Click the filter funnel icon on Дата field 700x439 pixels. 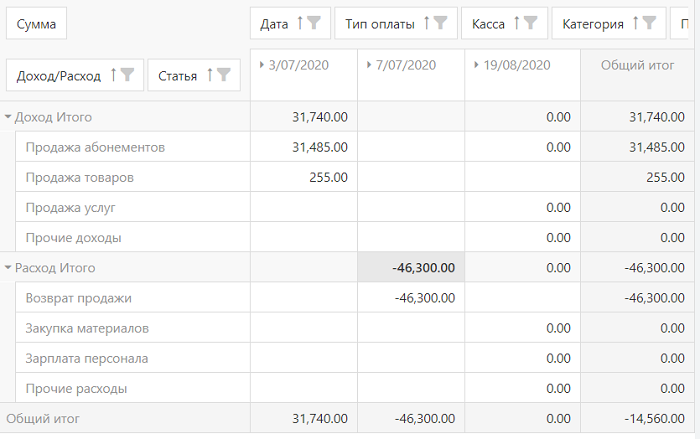click(x=314, y=23)
